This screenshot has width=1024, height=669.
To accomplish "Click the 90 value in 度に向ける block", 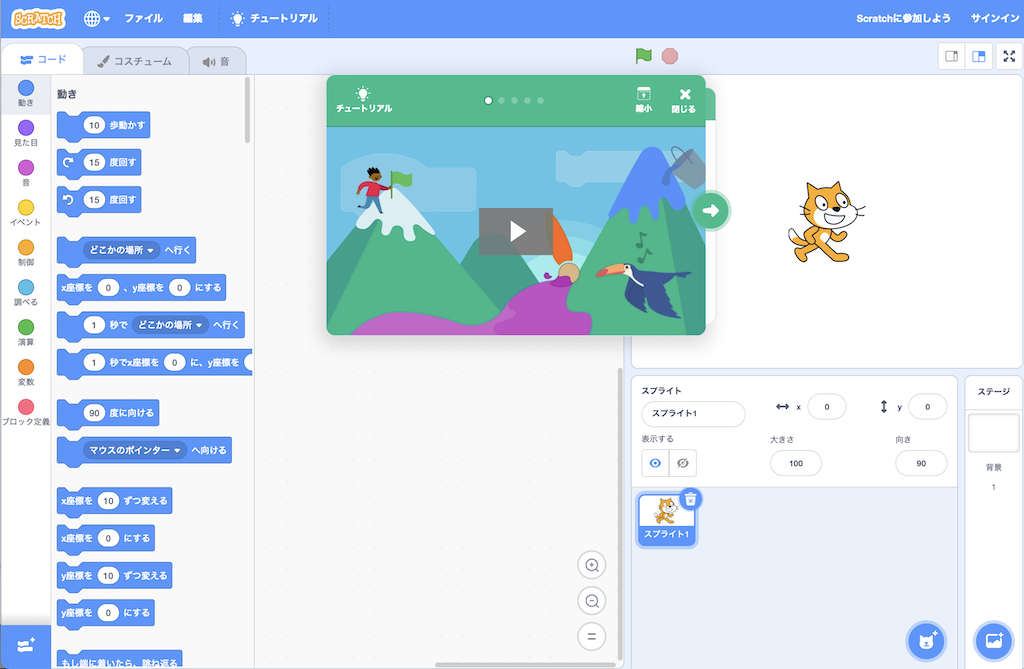I will pos(94,413).
